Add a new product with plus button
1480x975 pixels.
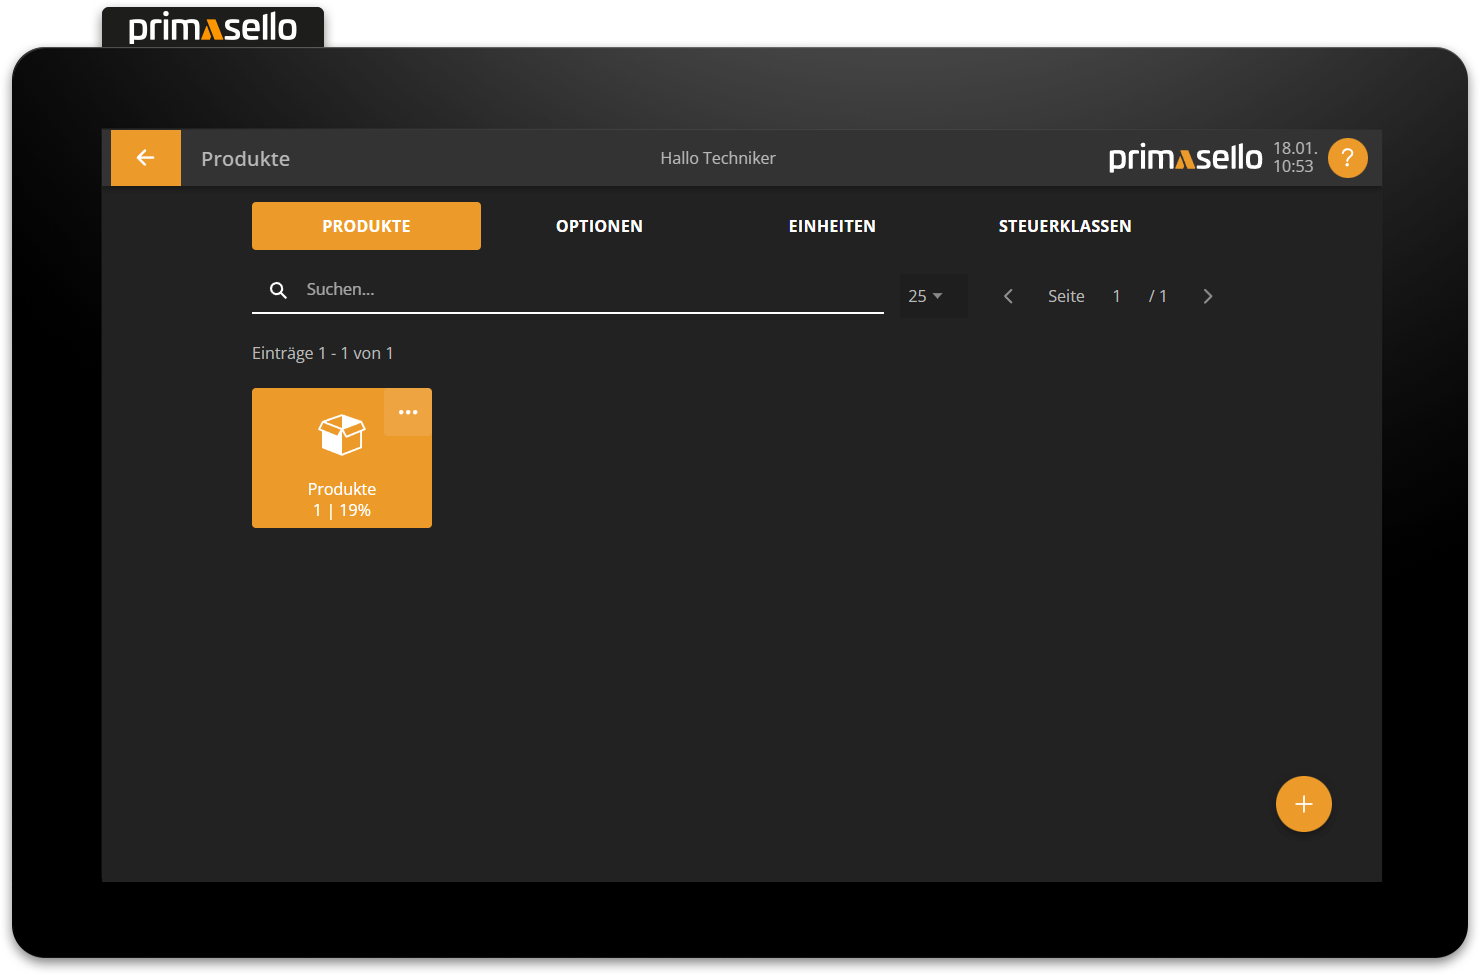pyautogui.click(x=1303, y=804)
